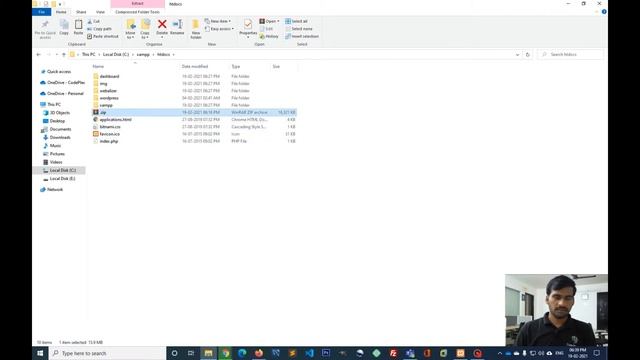Open Downloads in the navigation pane

[60, 138]
